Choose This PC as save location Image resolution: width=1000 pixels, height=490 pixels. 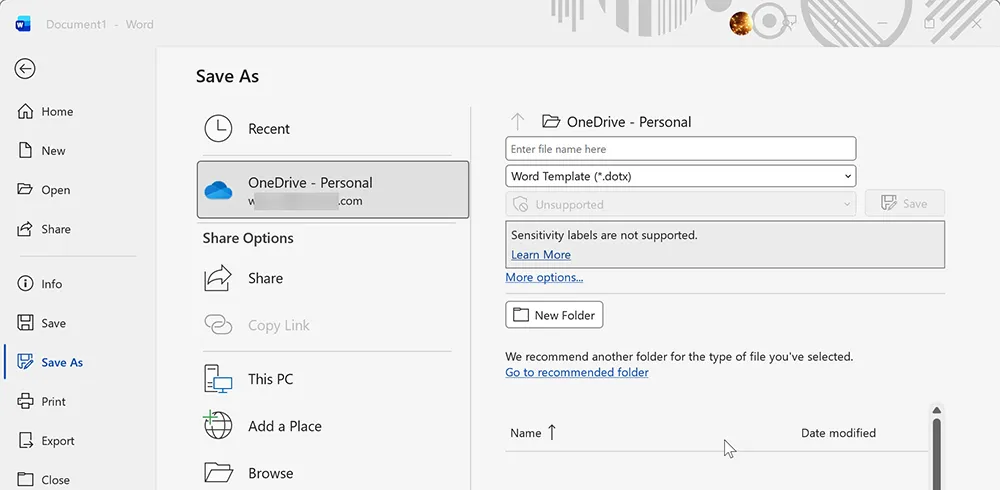(270, 379)
